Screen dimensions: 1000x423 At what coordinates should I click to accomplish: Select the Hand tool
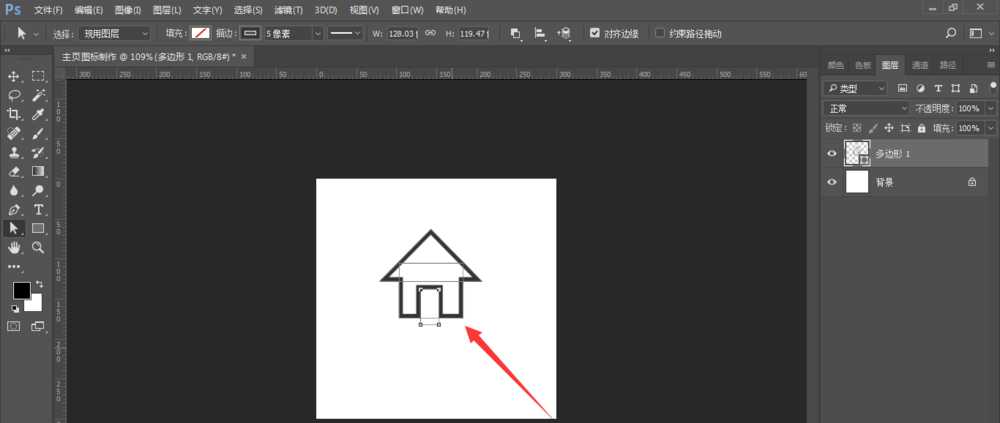pyautogui.click(x=15, y=247)
